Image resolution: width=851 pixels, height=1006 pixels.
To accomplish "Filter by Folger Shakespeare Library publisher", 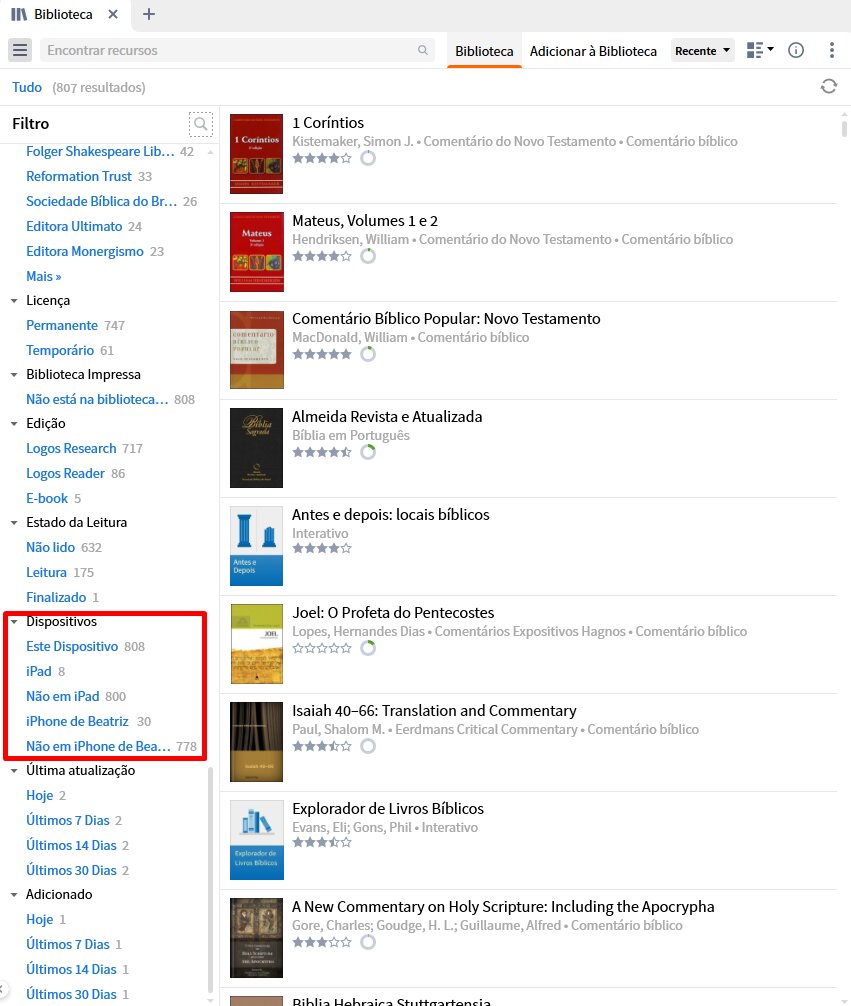I will coord(100,151).
